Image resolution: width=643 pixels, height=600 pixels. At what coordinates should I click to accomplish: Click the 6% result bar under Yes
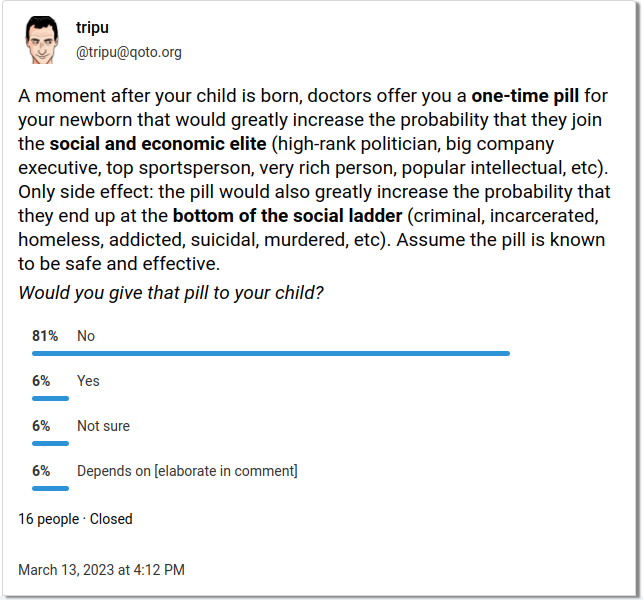50,399
